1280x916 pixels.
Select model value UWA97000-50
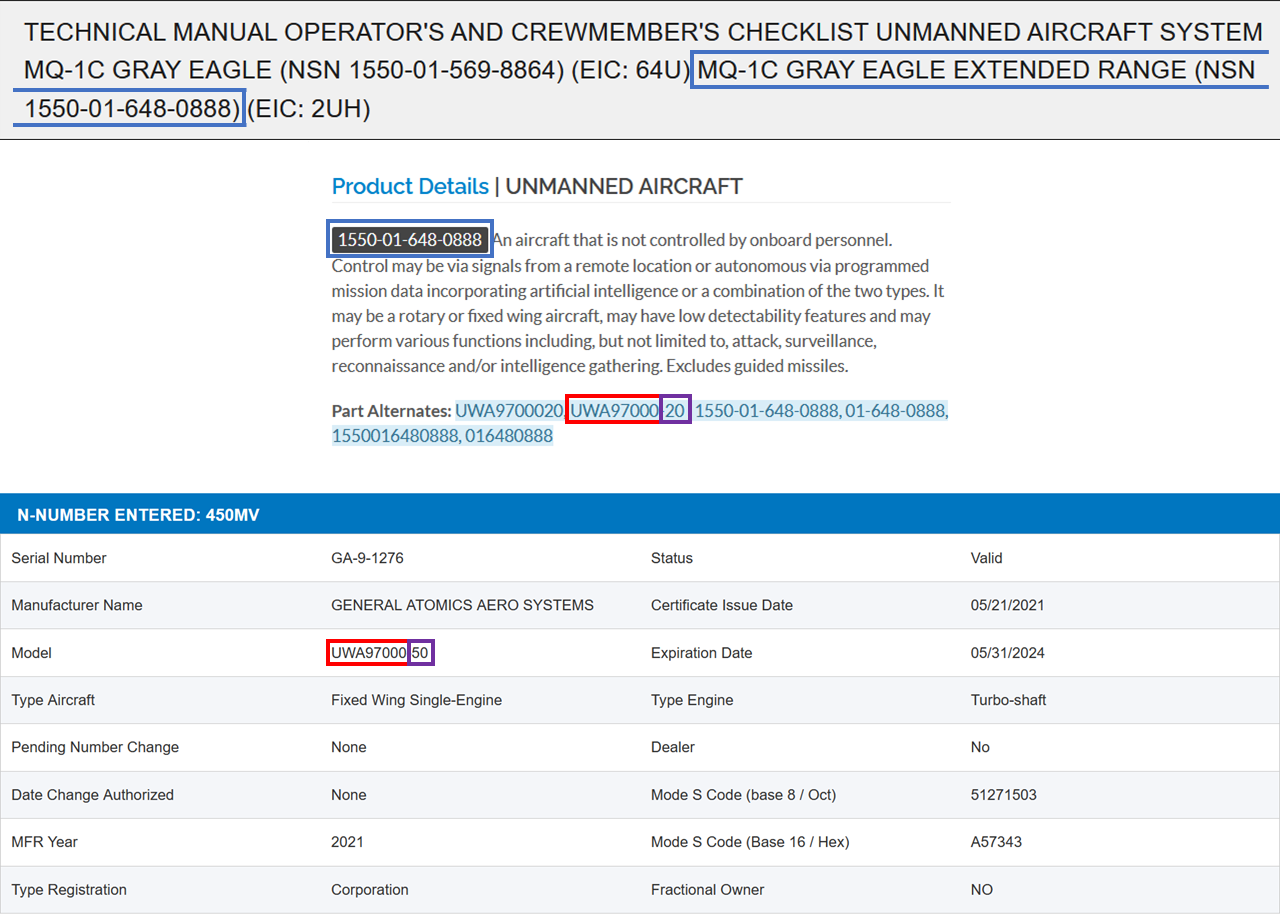[x=381, y=653]
